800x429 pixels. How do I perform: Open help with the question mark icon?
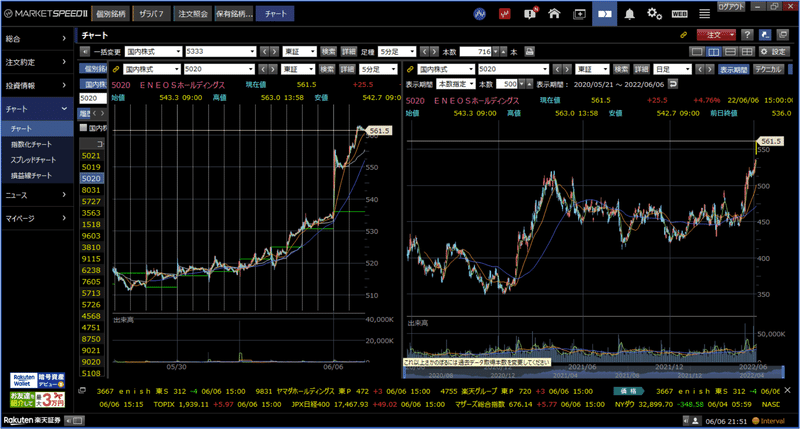747,35
